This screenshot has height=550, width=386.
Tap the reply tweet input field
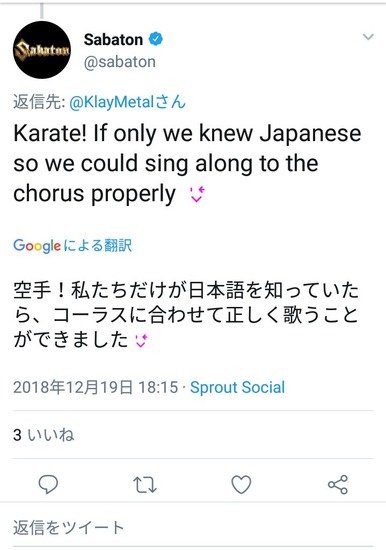pos(193,527)
